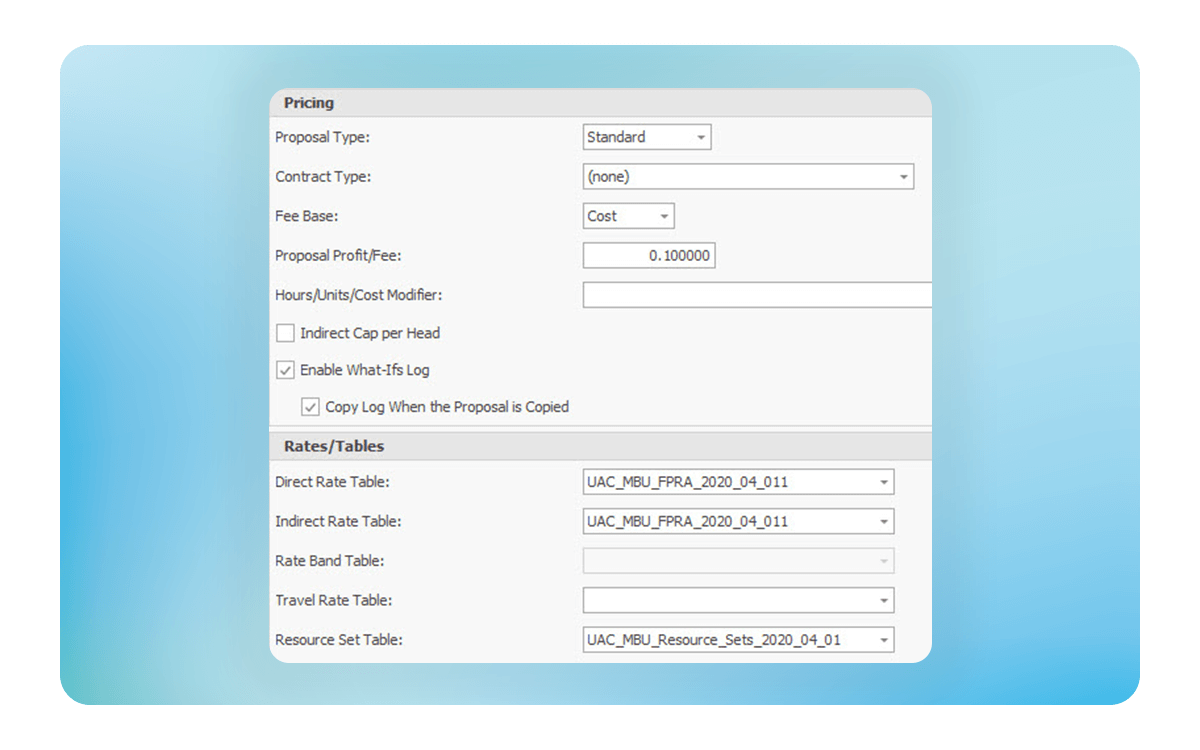Open the empty Travel Rate Table dropdown
This screenshot has height=750, width=1200.
[883, 601]
